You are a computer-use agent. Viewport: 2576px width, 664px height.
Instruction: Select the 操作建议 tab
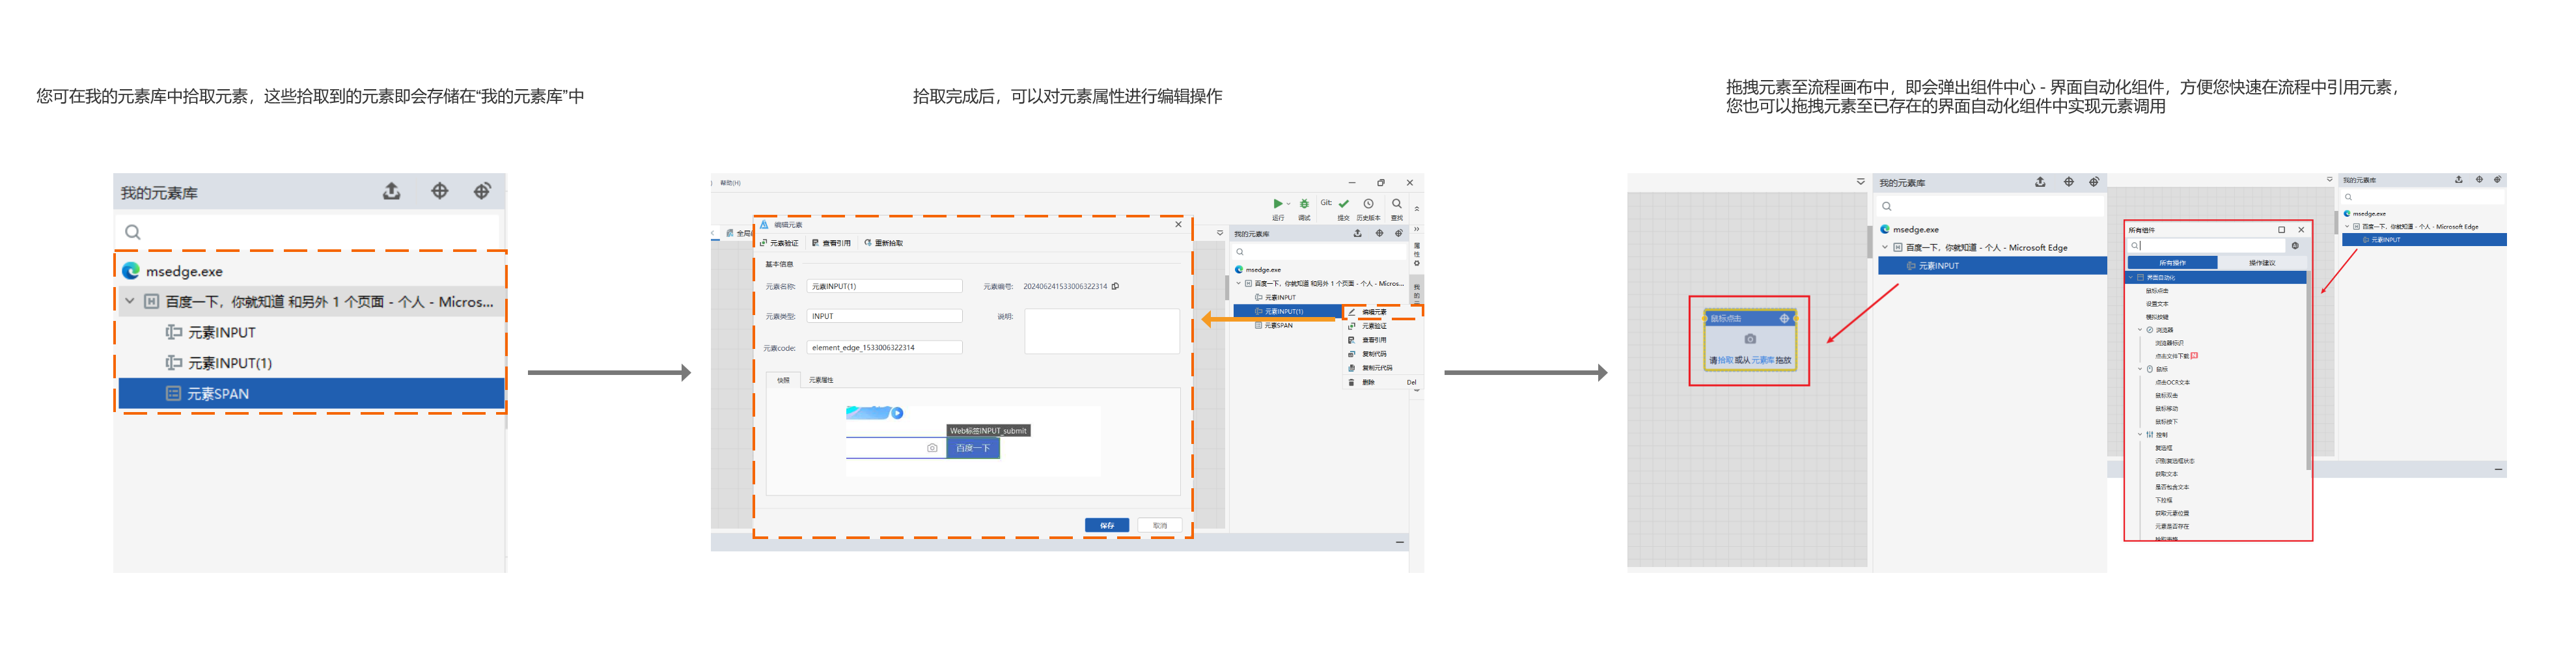(2261, 263)
